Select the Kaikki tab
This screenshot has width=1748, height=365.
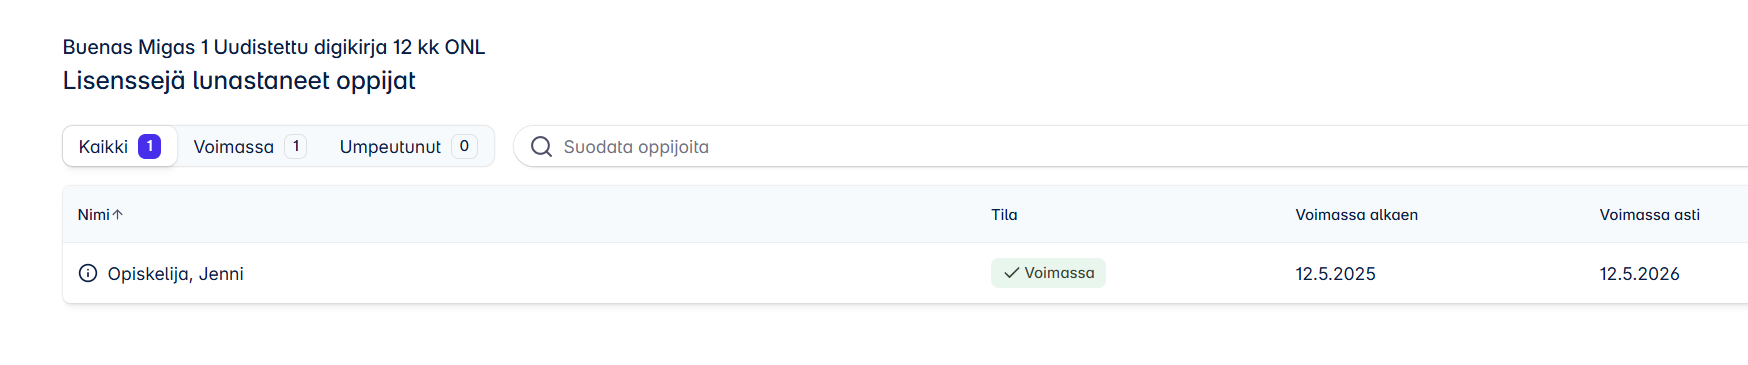[x=120, y=146]
